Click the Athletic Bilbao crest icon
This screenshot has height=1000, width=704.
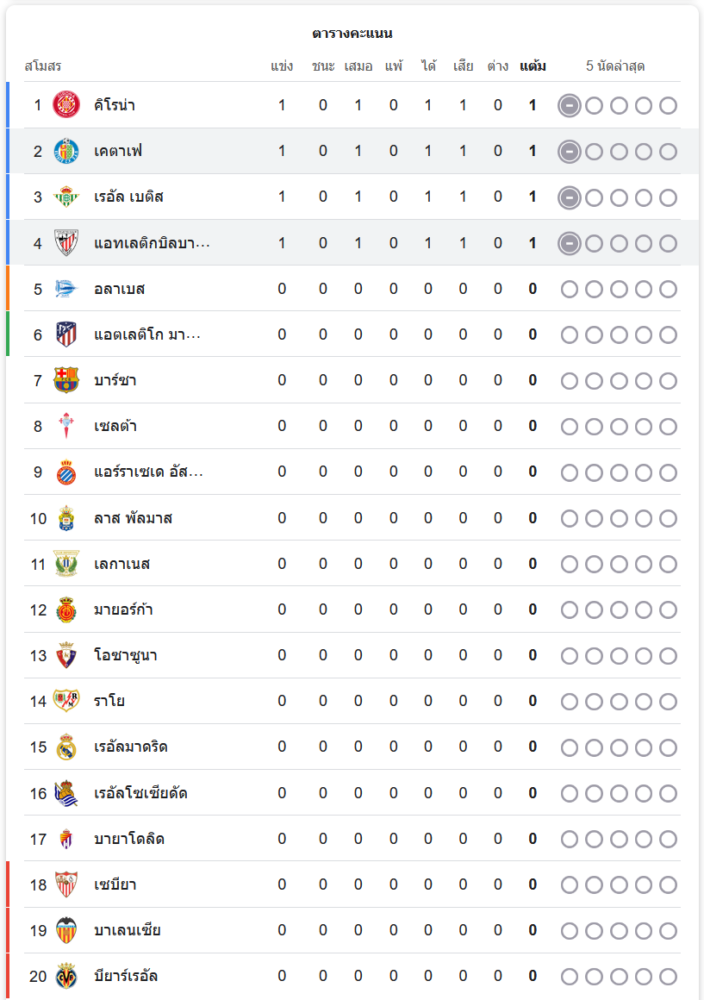[x=66, y=243]
